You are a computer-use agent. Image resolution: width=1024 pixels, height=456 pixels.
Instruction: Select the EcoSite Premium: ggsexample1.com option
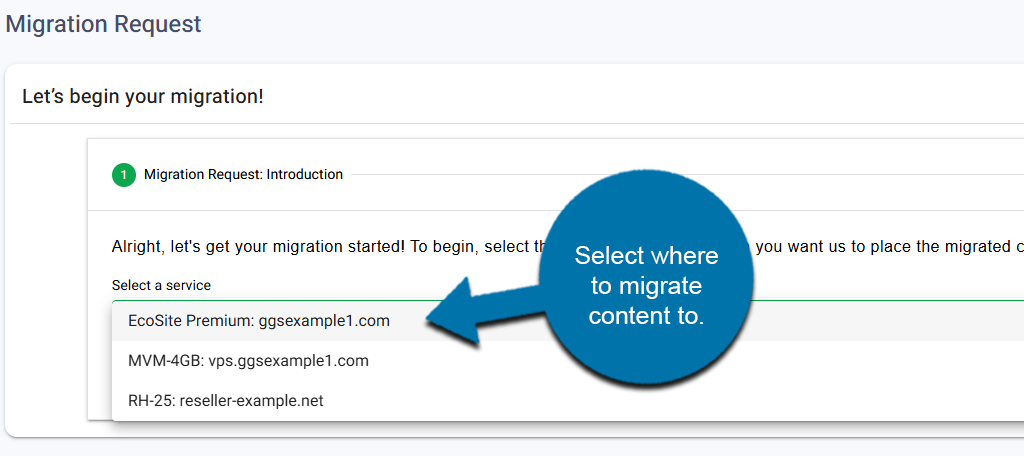pos(258,321)
